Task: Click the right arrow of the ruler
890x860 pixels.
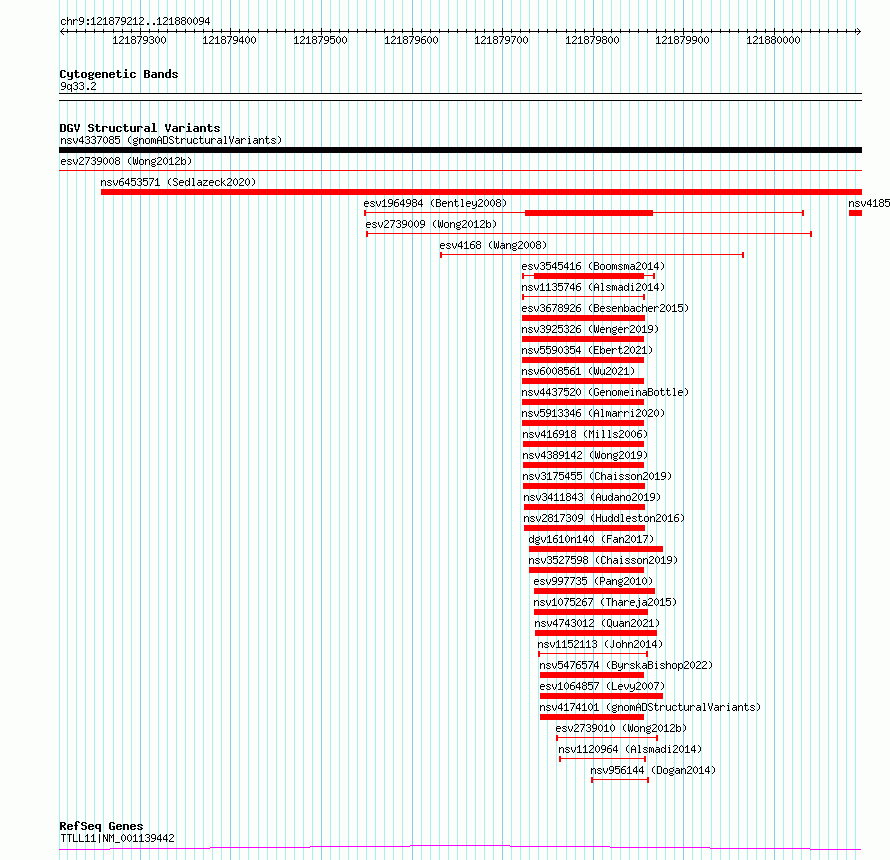Action: coord(859,32)
